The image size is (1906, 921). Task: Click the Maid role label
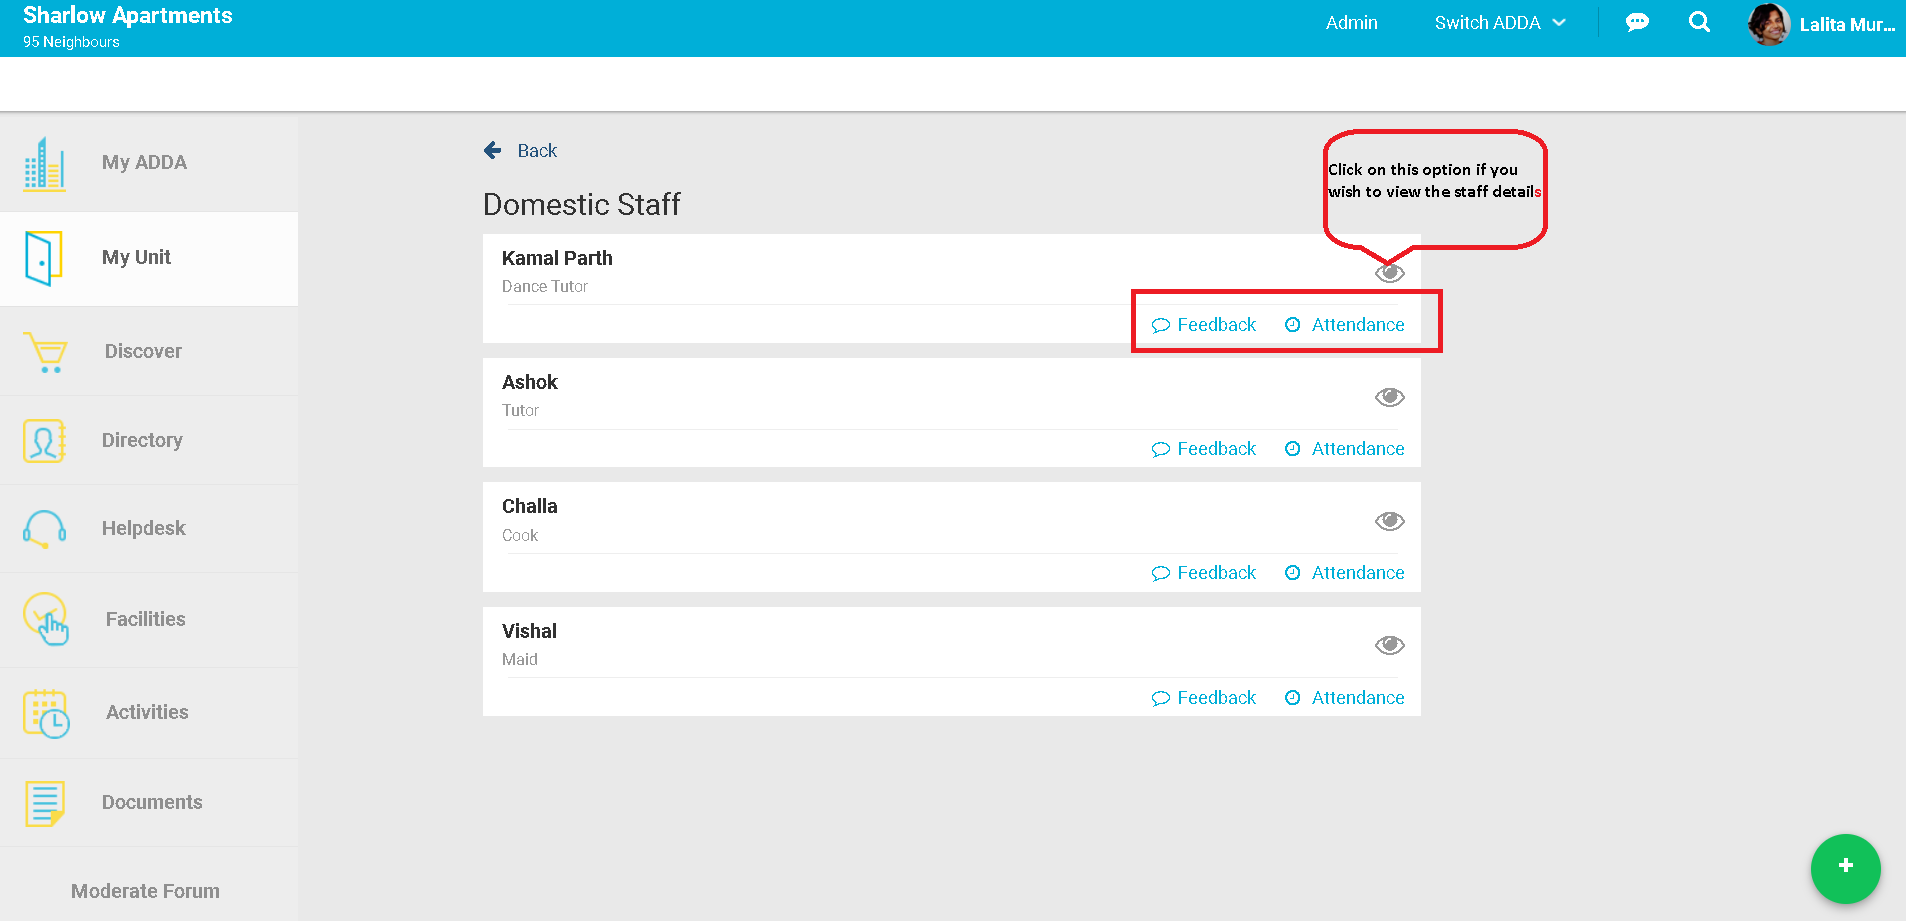pos(520,660)
